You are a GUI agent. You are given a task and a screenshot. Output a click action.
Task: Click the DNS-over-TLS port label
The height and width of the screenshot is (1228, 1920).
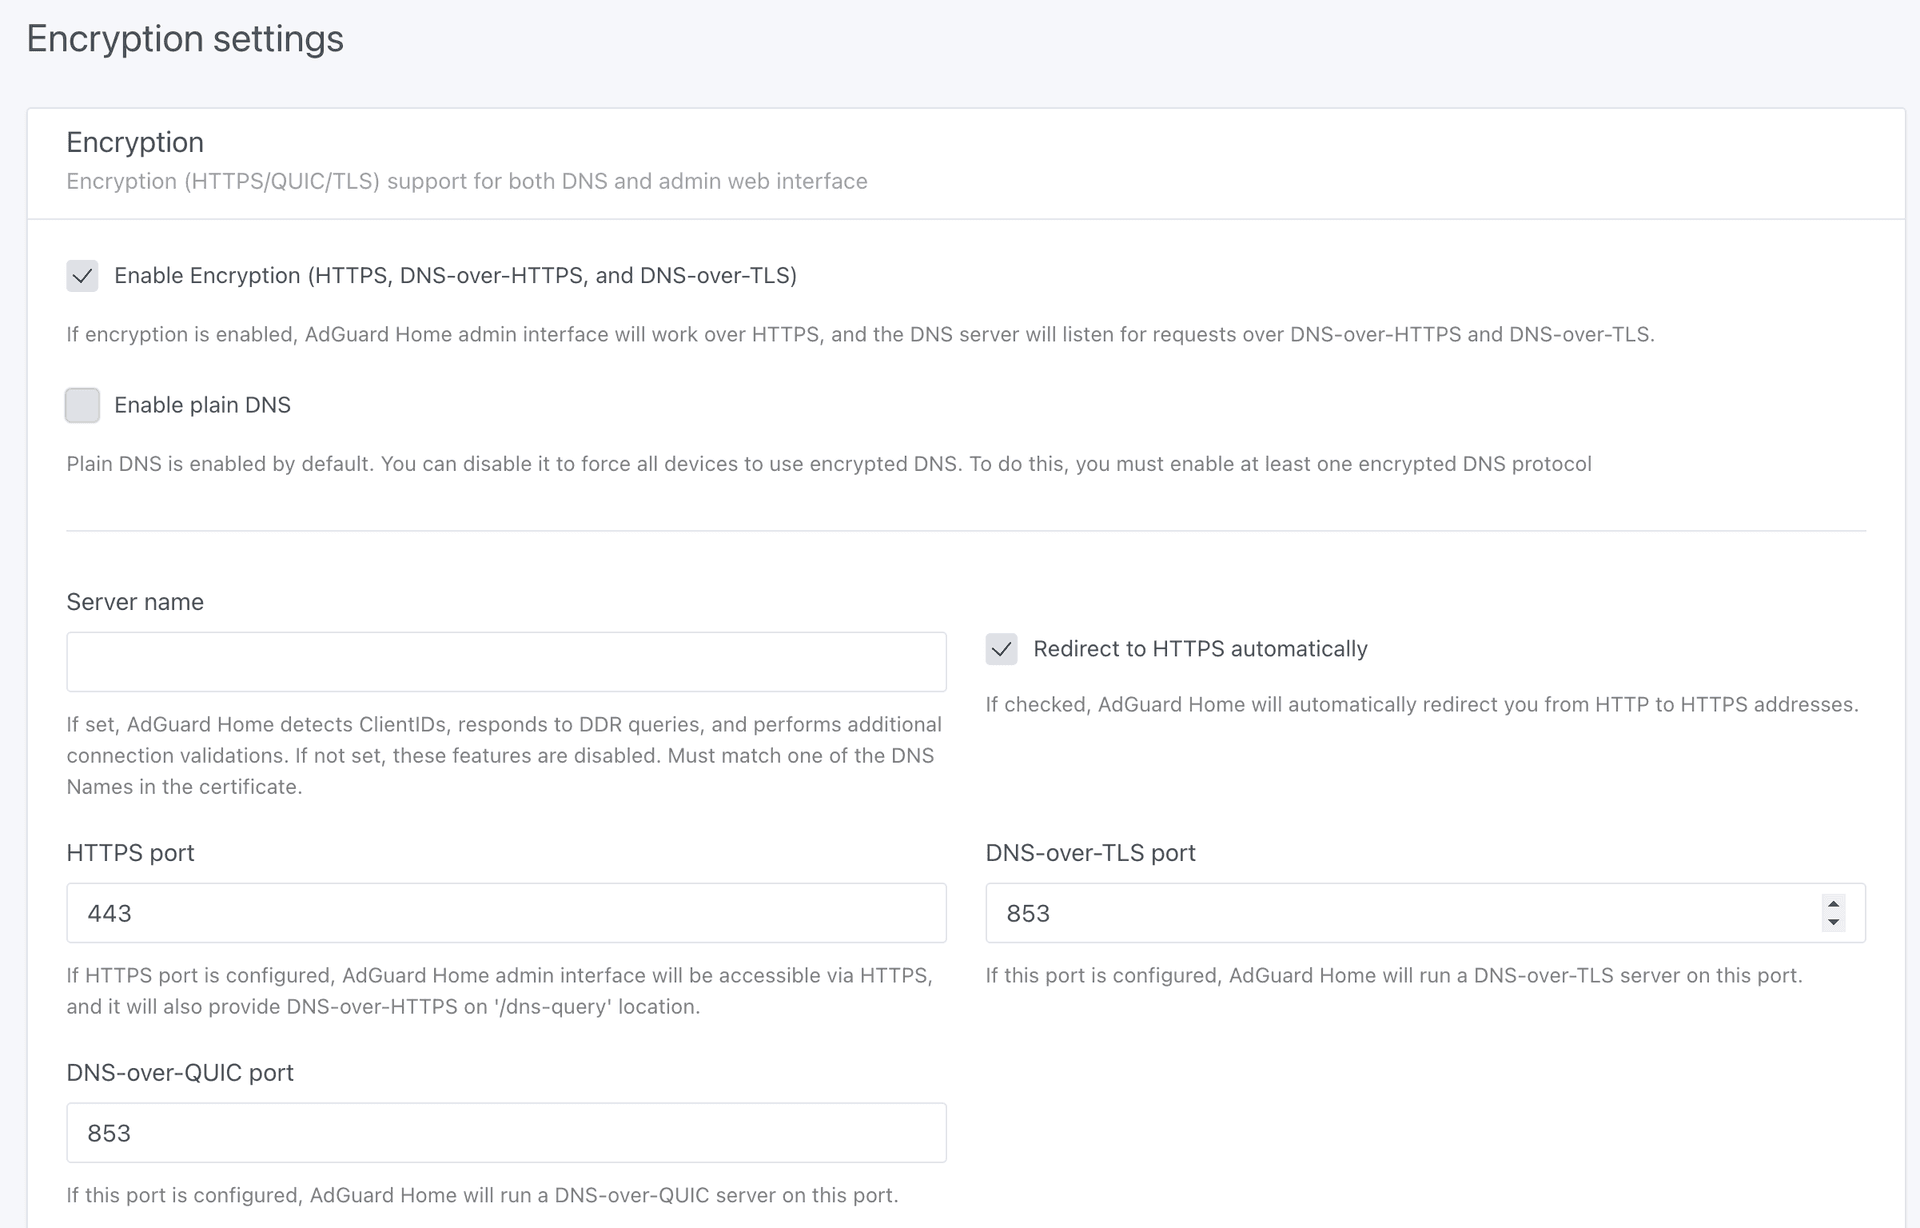click(1090, 853)
